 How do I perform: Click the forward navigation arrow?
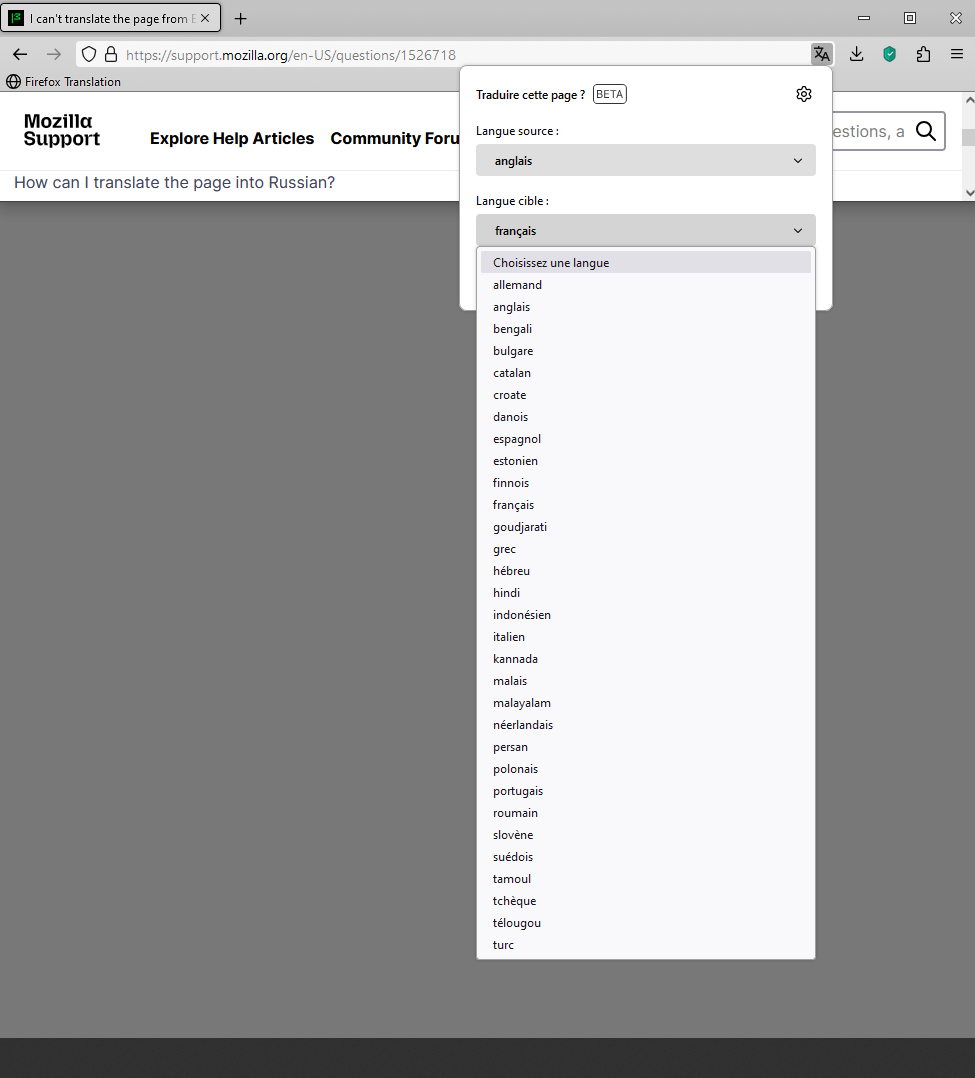click(54, 54)
